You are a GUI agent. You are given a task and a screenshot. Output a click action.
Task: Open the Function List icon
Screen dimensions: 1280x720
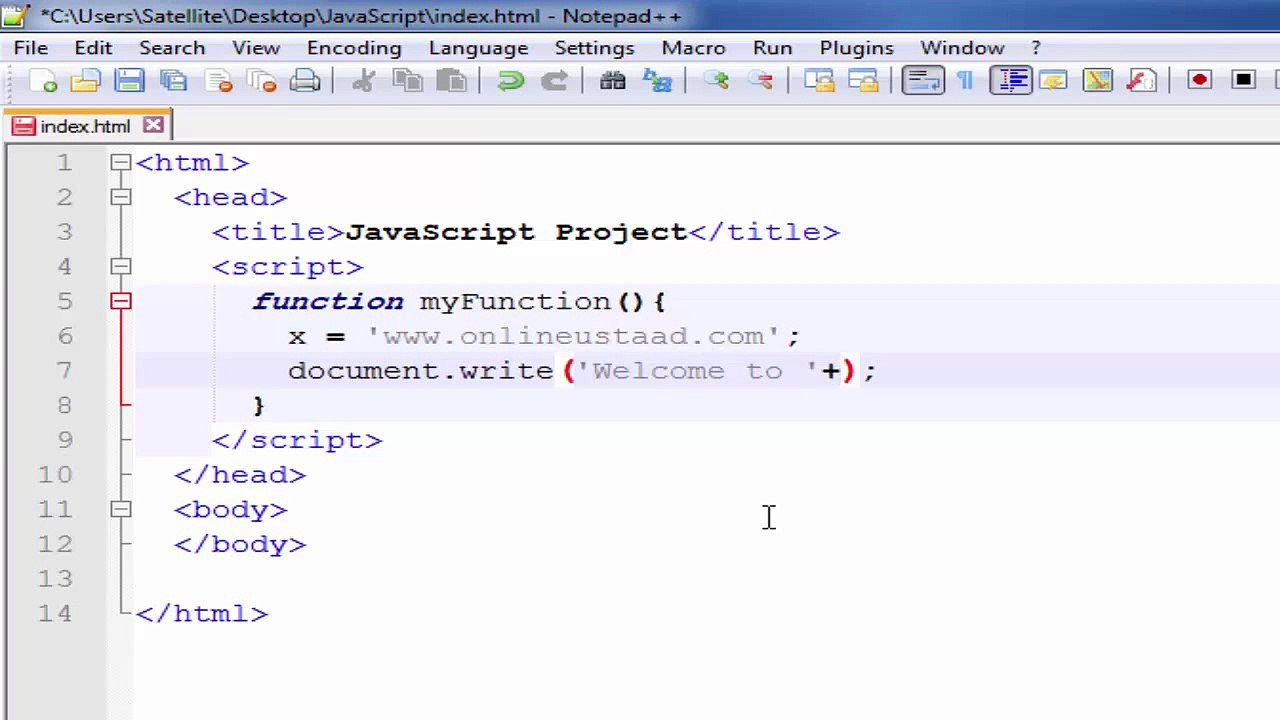[1141, 81]
